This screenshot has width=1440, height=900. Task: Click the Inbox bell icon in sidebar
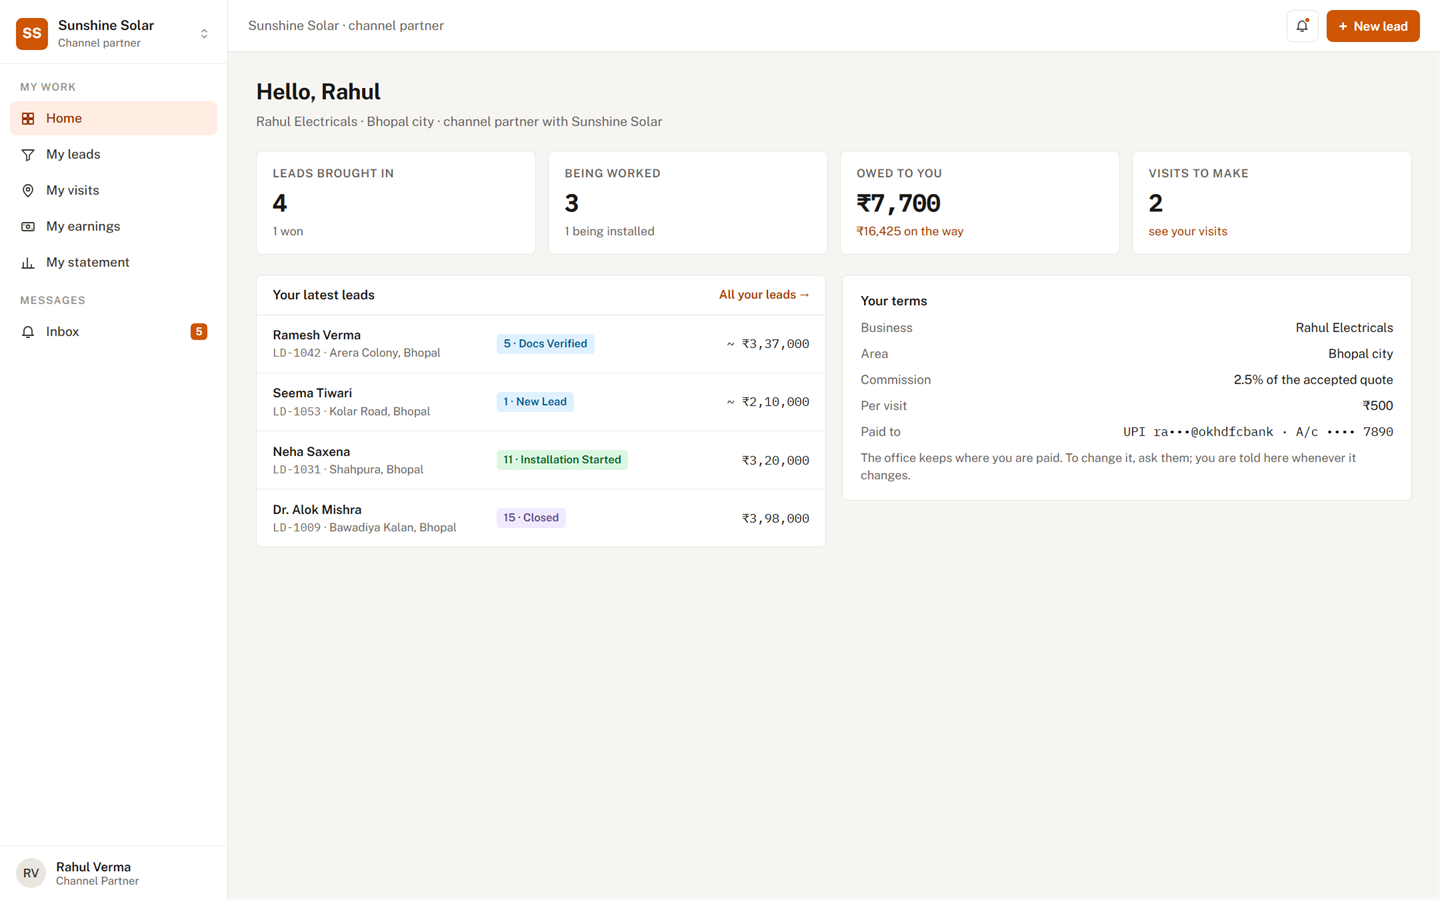[28, 331]
